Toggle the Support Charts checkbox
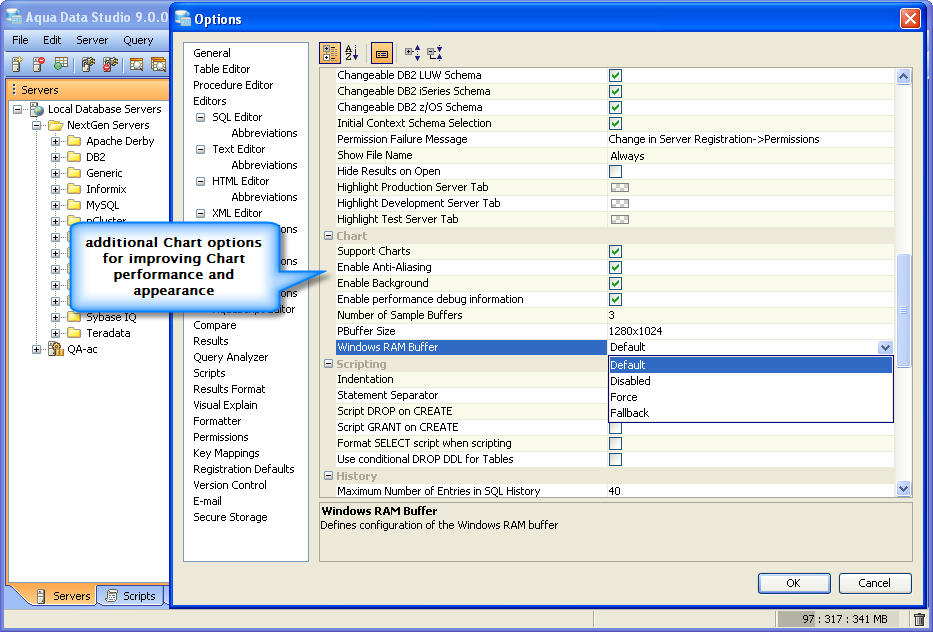This screenshot has width=933, height=632. (x=615, y=252)
